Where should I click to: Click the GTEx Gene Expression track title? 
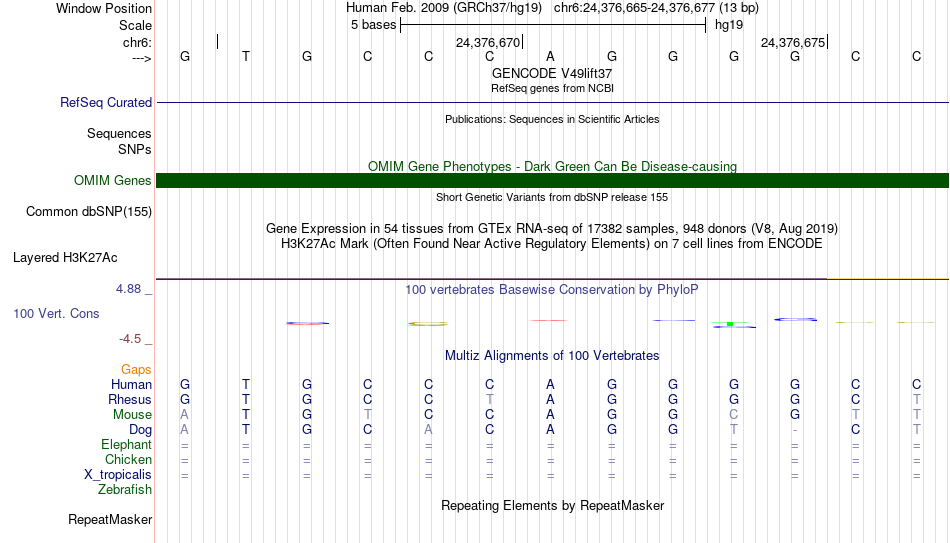[x=552, y=228]
